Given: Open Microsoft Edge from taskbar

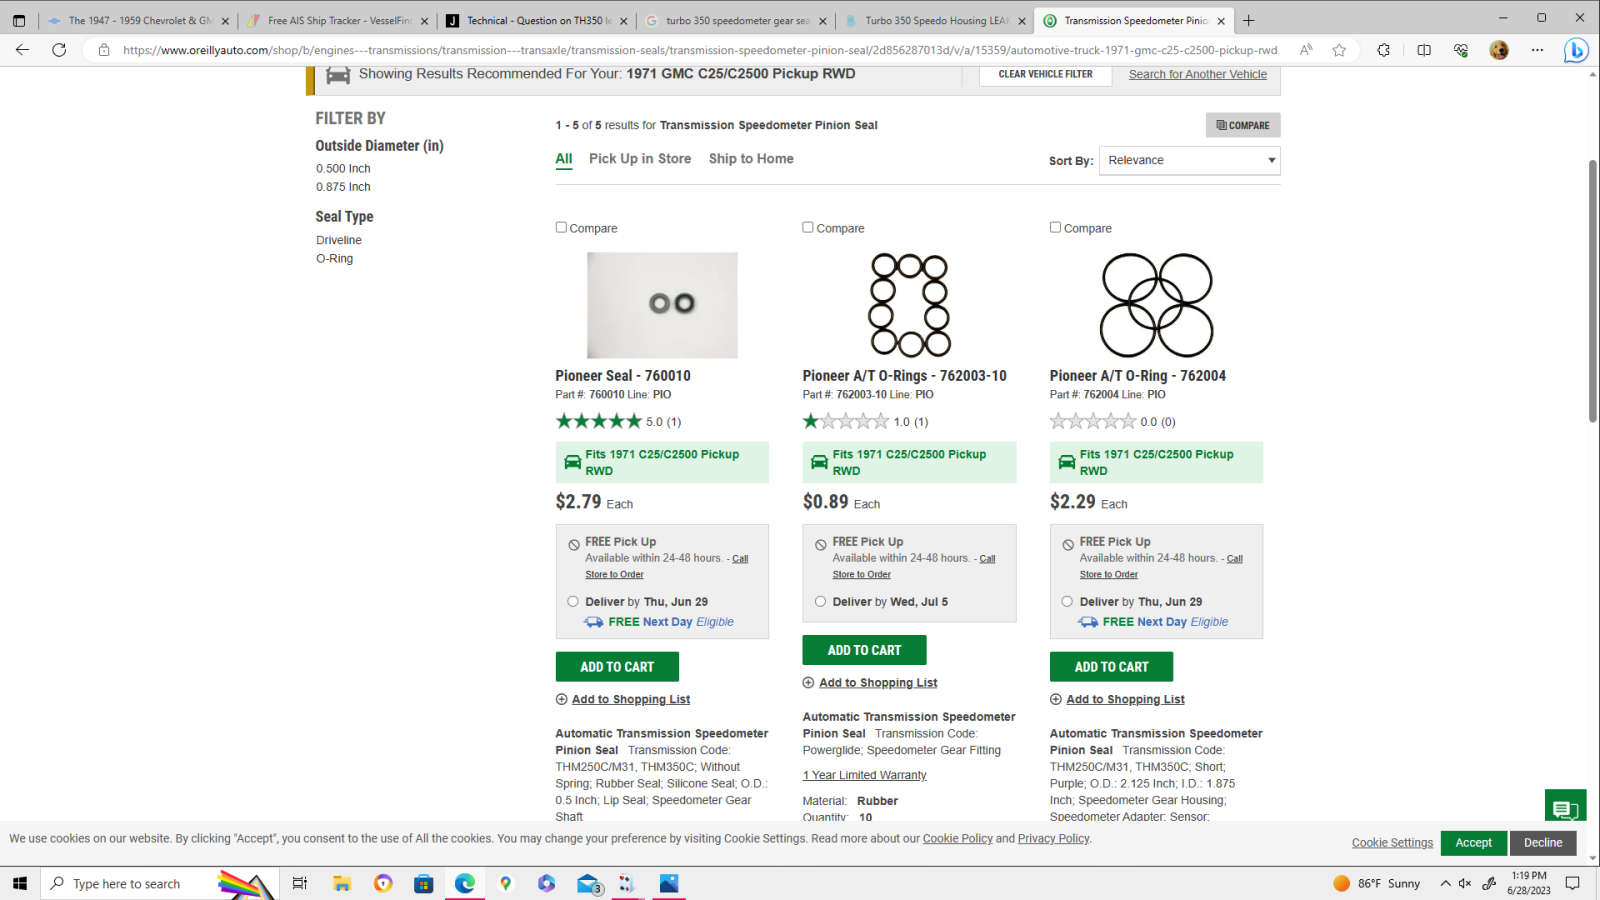Looking at the screenshot, I should click(x=465, y=883).
